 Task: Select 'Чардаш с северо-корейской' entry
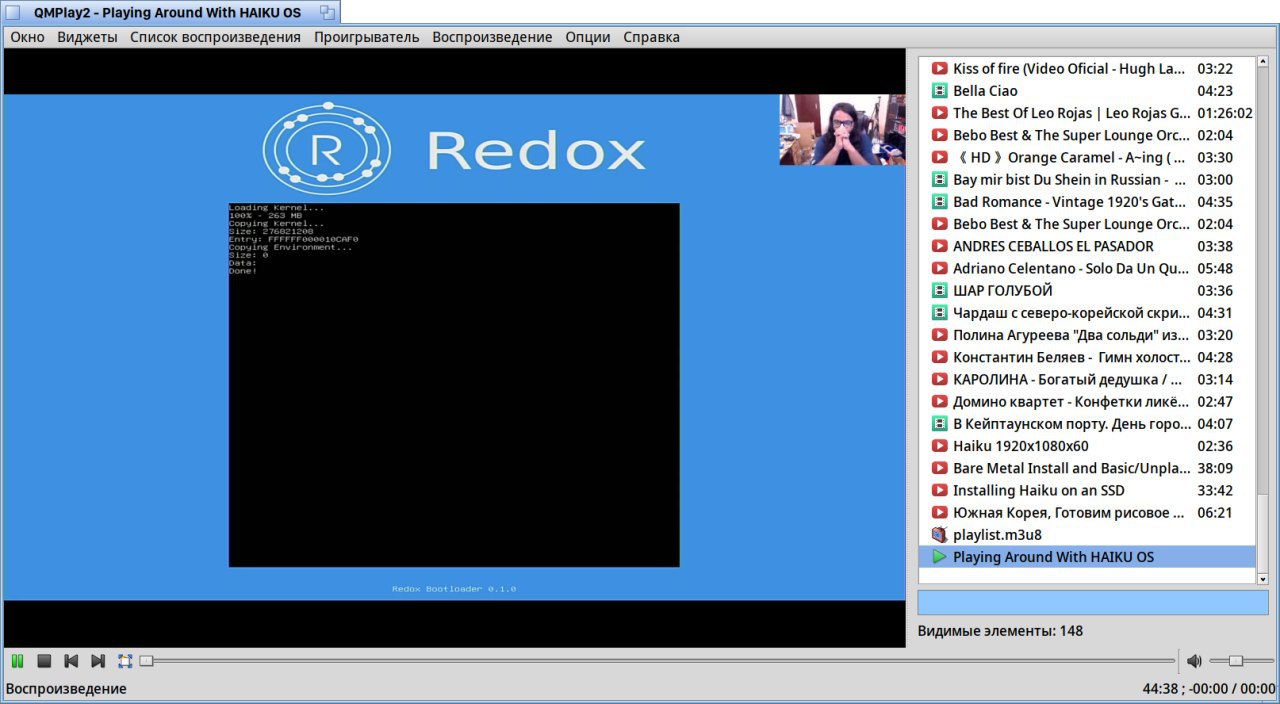tap(1087, 313)
